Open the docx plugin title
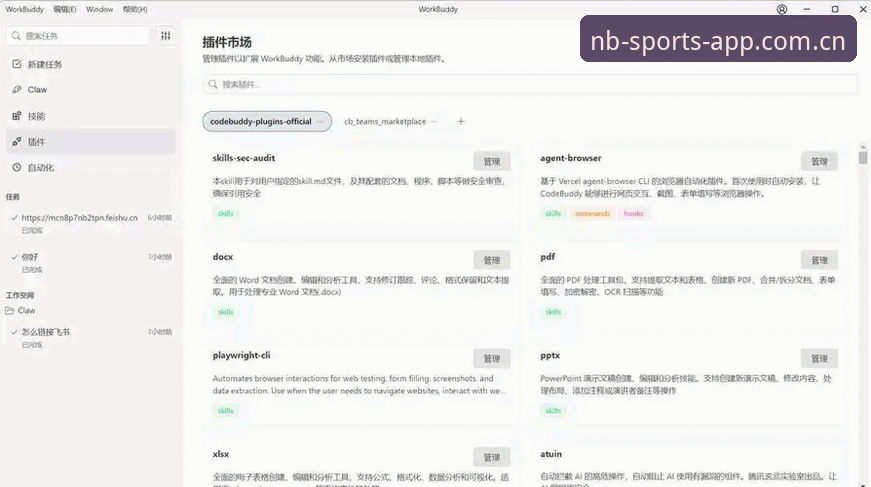871x487 pixels. tap(223, 257)
